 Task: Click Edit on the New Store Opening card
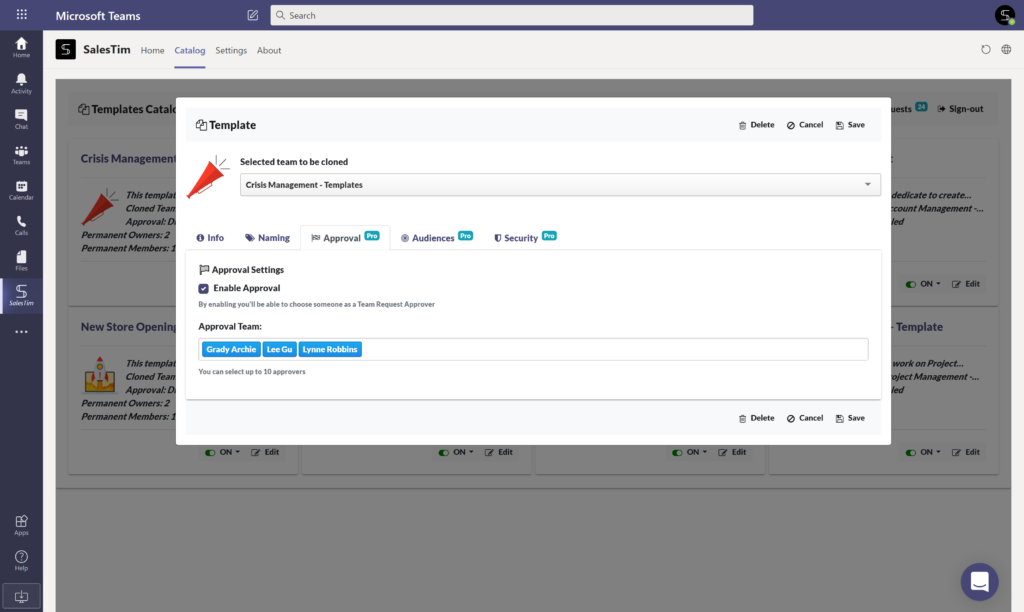(x=265, y=452)
